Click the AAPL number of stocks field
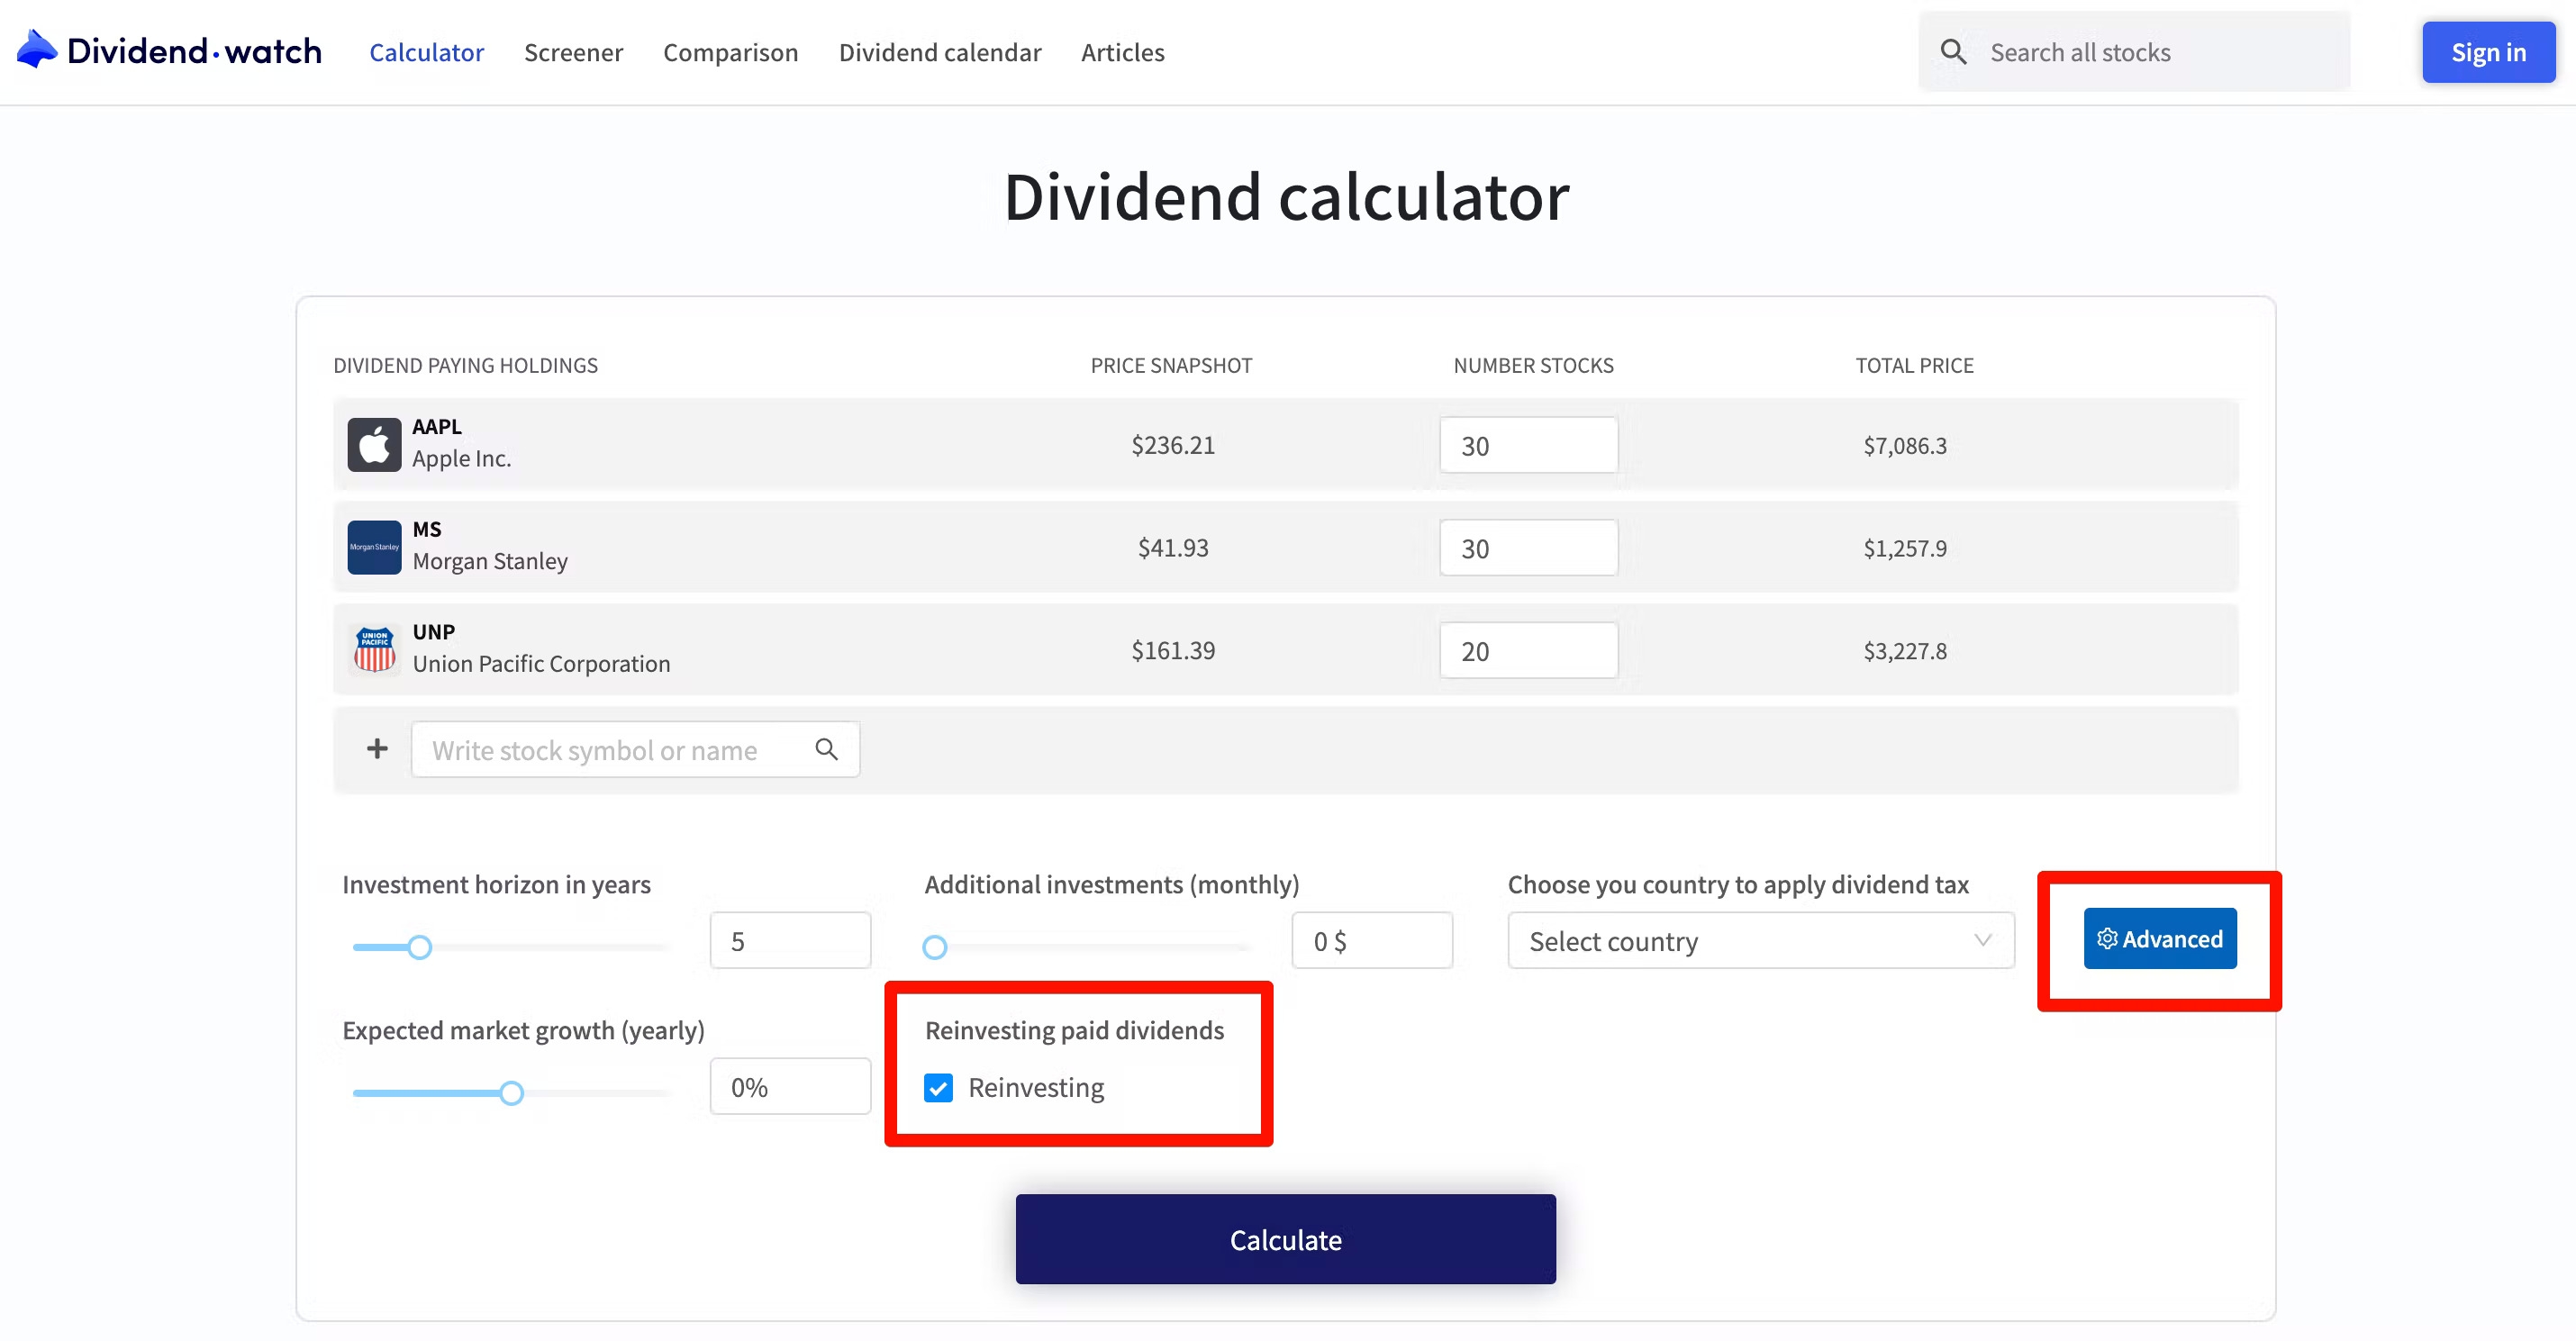The width and height of the screenshot is (2576, 1341). (x=1528, y=445)
